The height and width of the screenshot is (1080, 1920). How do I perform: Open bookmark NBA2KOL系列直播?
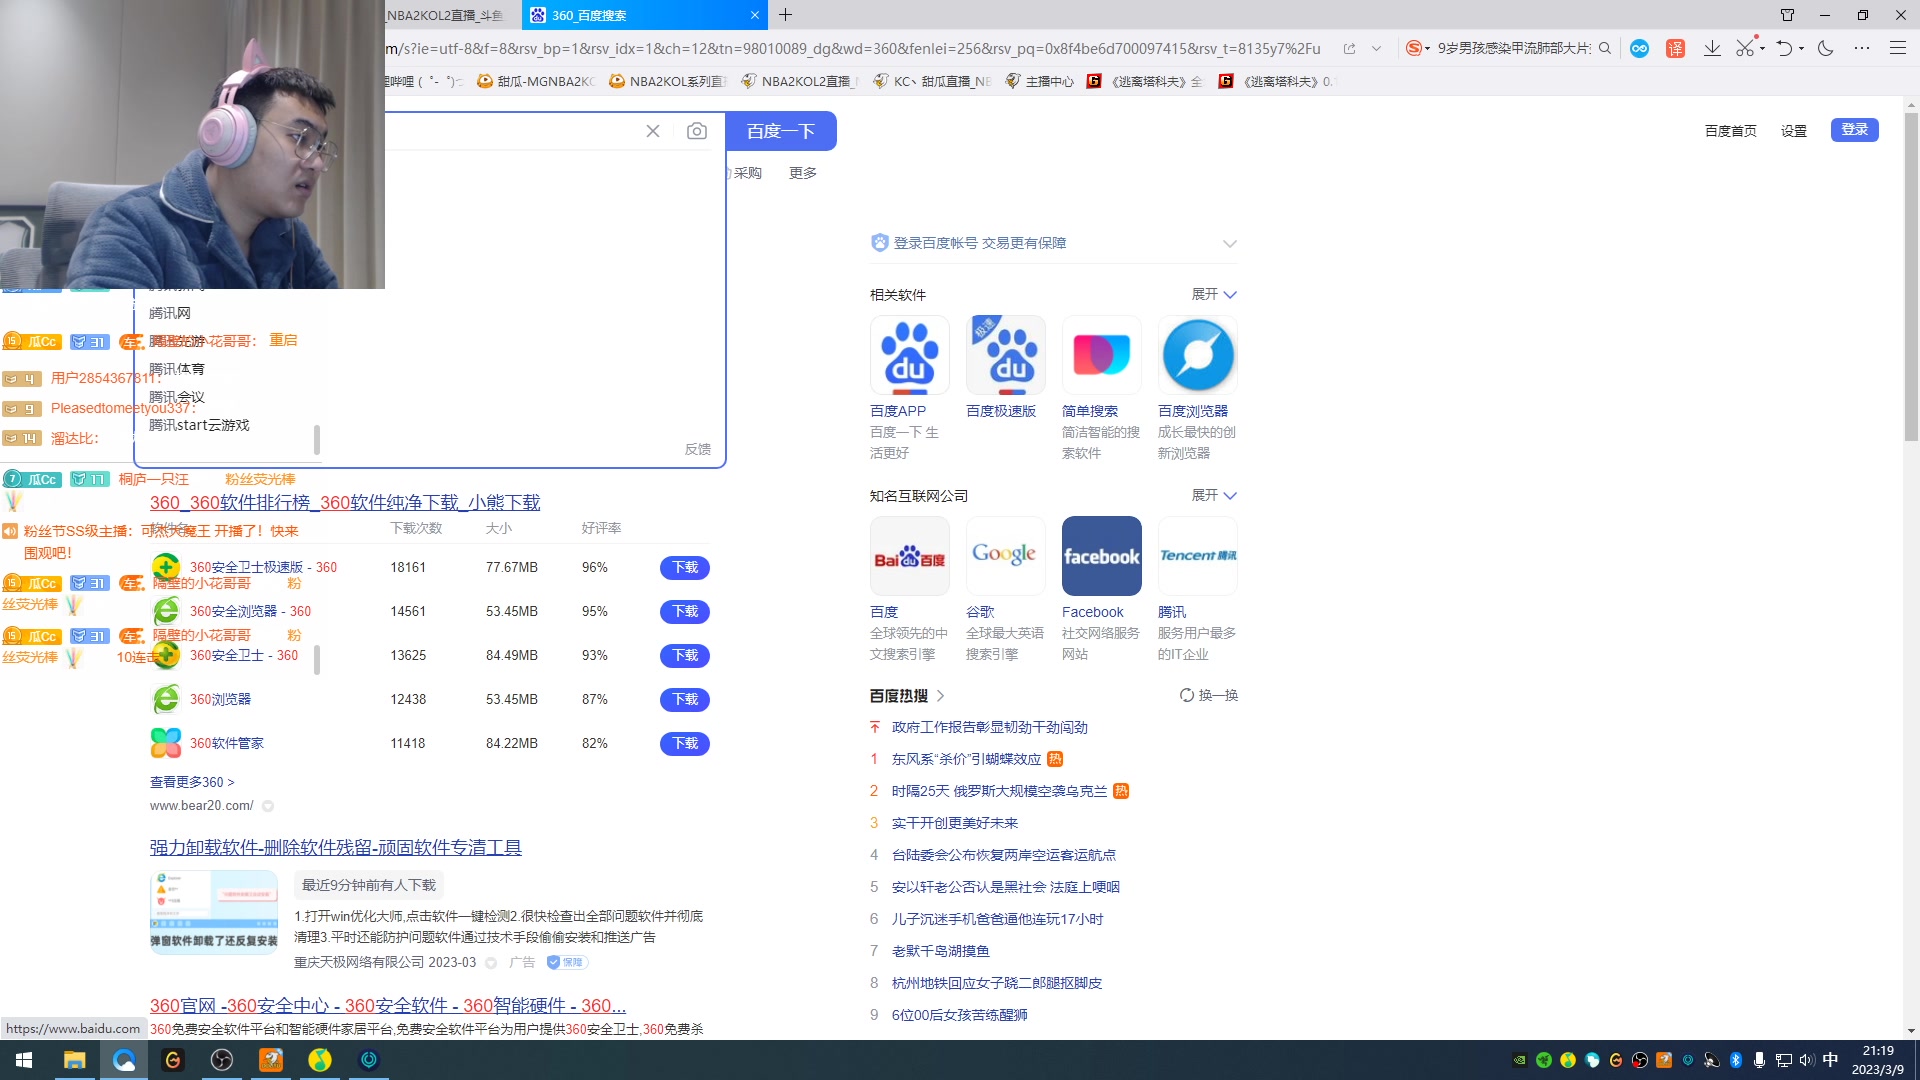[667, 81]
